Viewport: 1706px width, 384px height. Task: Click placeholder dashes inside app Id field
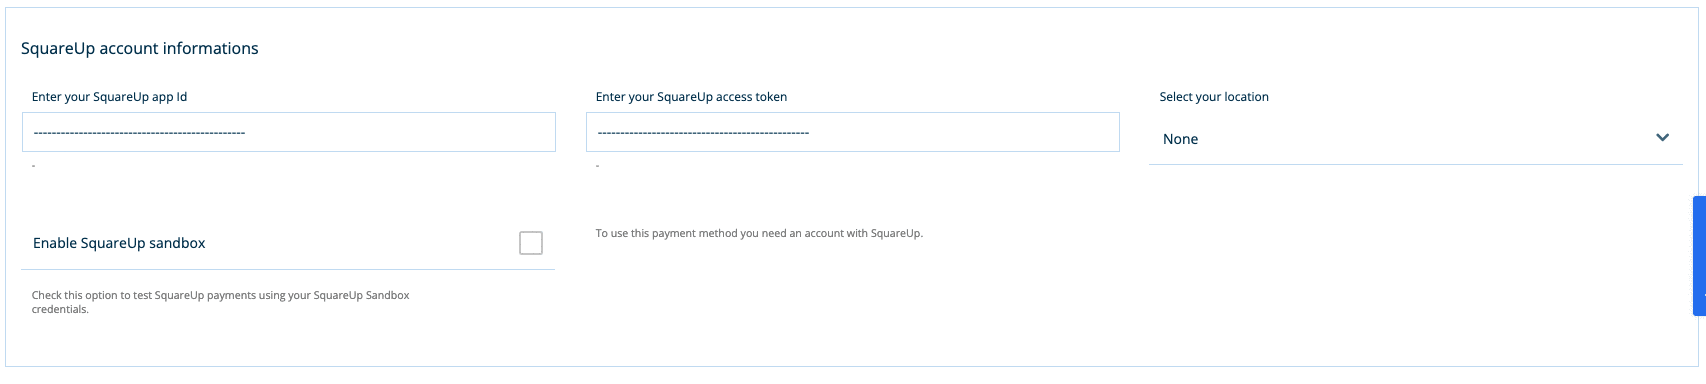(139, 132)
